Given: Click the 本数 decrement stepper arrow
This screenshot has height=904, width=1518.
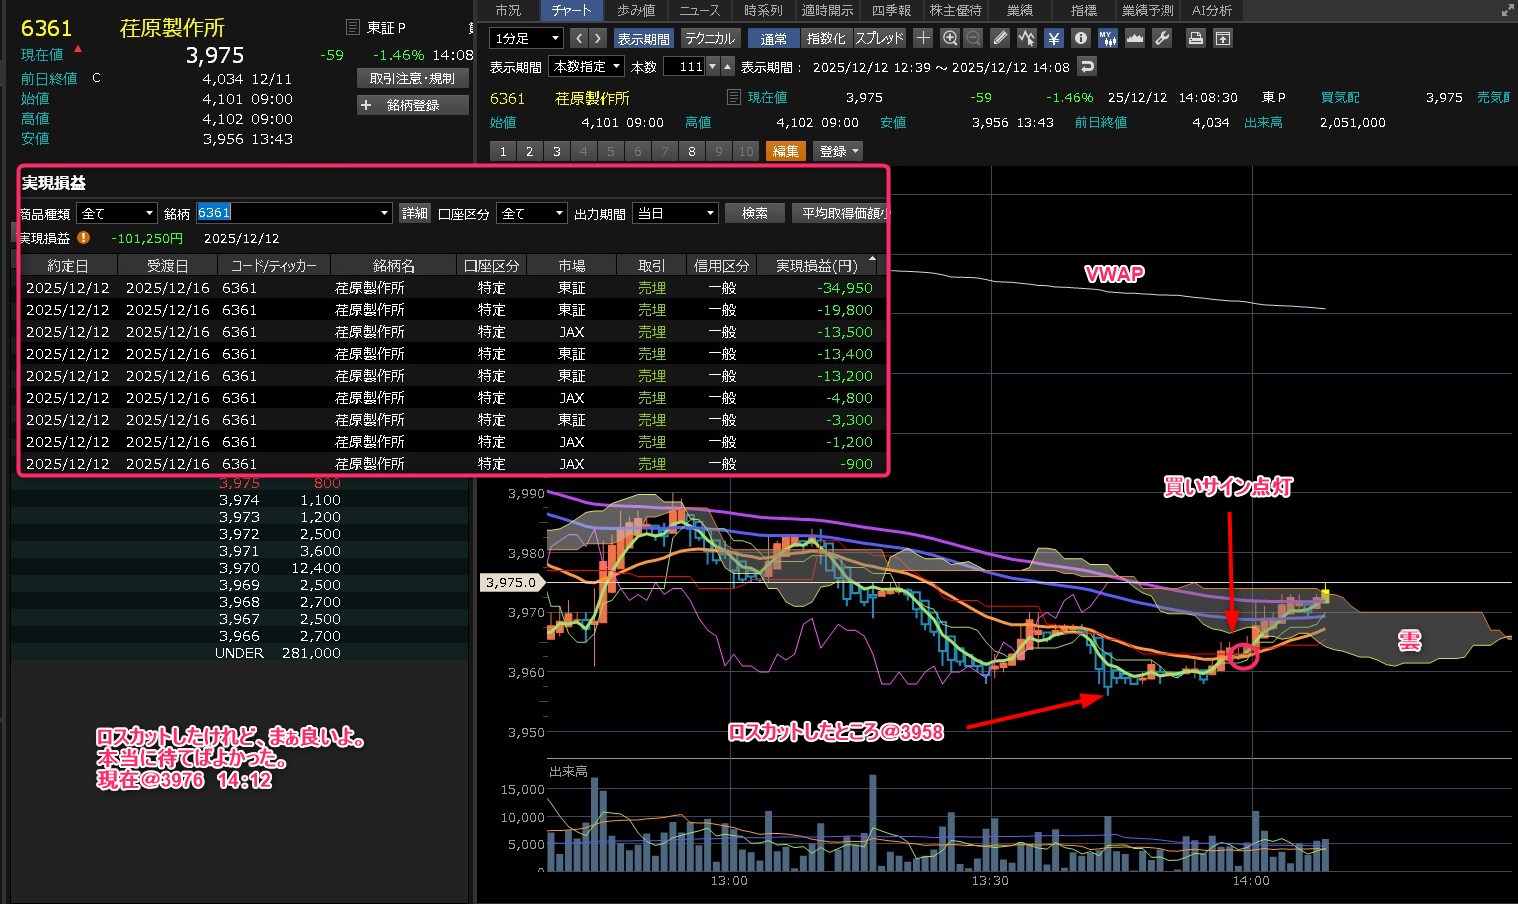Looking at the screenshot, I should (712, 67).
